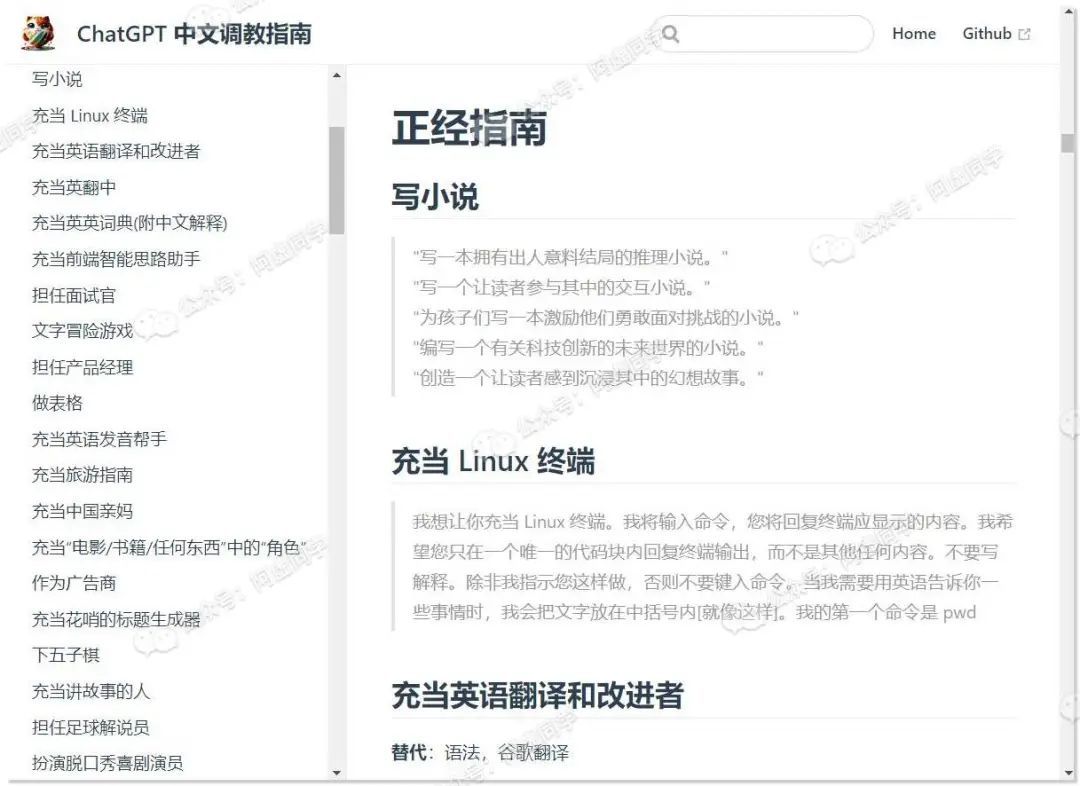The height and width of the screenshot is (786, 1080).
Task: Click the 替代：语法，谷歌翻译 line
Action: point(480,752)
